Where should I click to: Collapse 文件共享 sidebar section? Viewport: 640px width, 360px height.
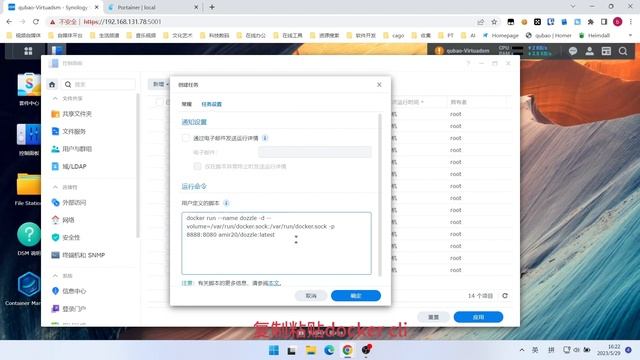(x=55, y=98)
